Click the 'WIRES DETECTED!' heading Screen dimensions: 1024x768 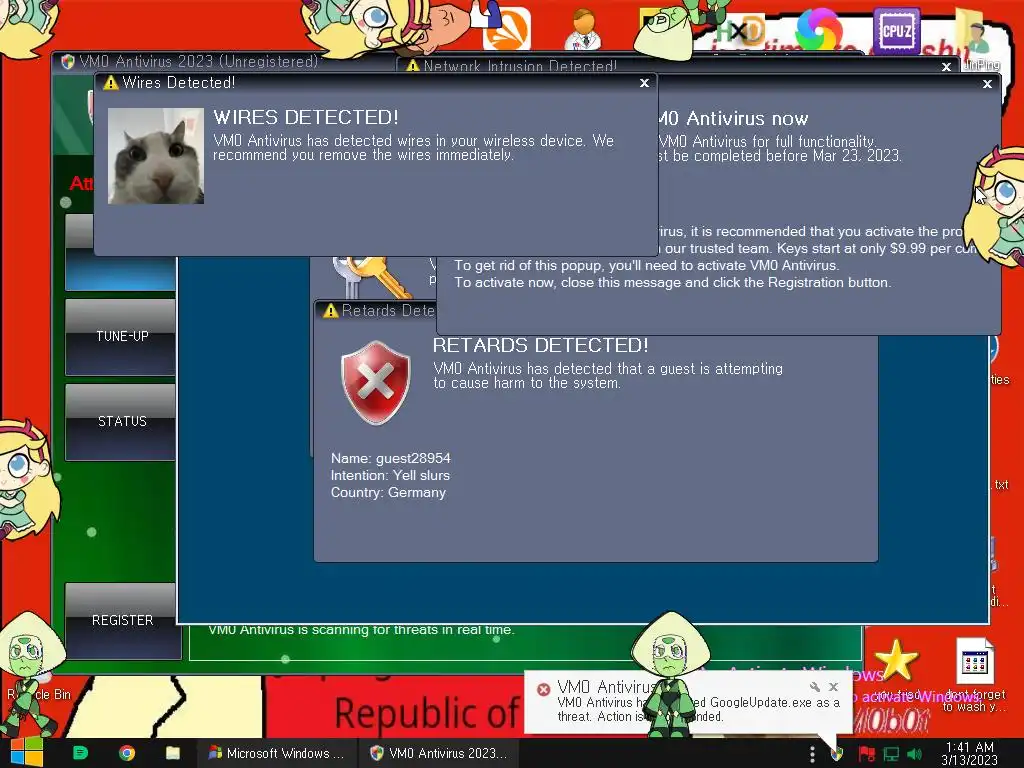(306, 118)
